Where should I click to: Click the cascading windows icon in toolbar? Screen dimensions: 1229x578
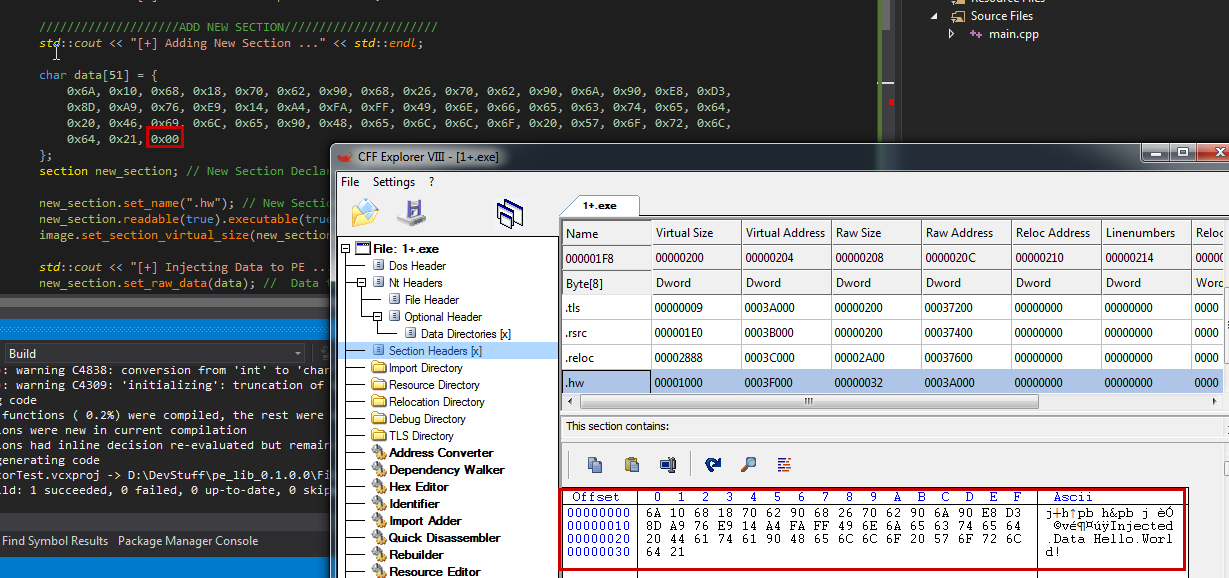[511, 212]
